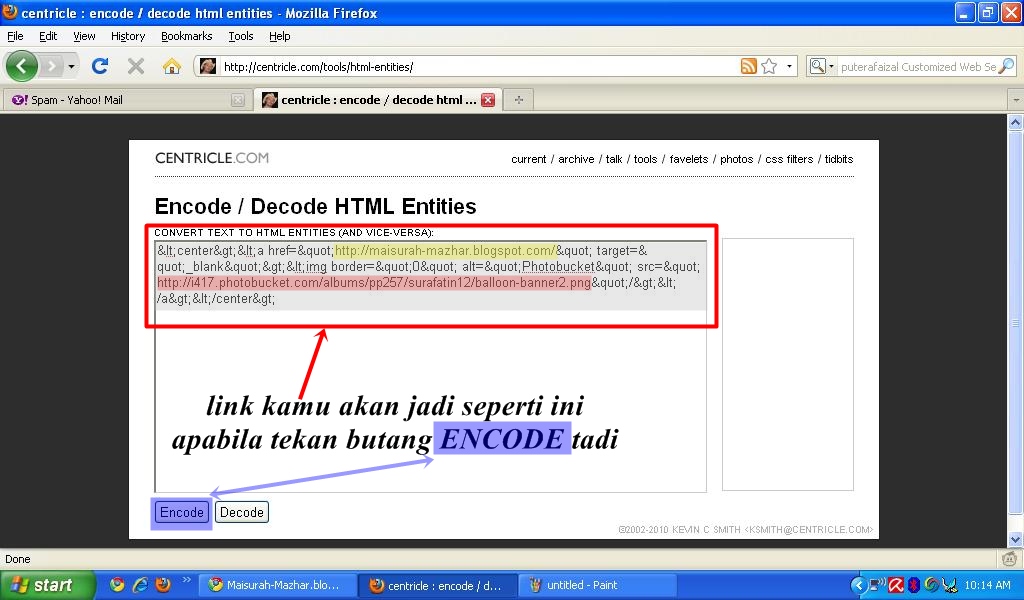The width and height of the screenshot is (1024, 600).
Task: Open the search engine selector dropdown
Action: coord(822,66)
